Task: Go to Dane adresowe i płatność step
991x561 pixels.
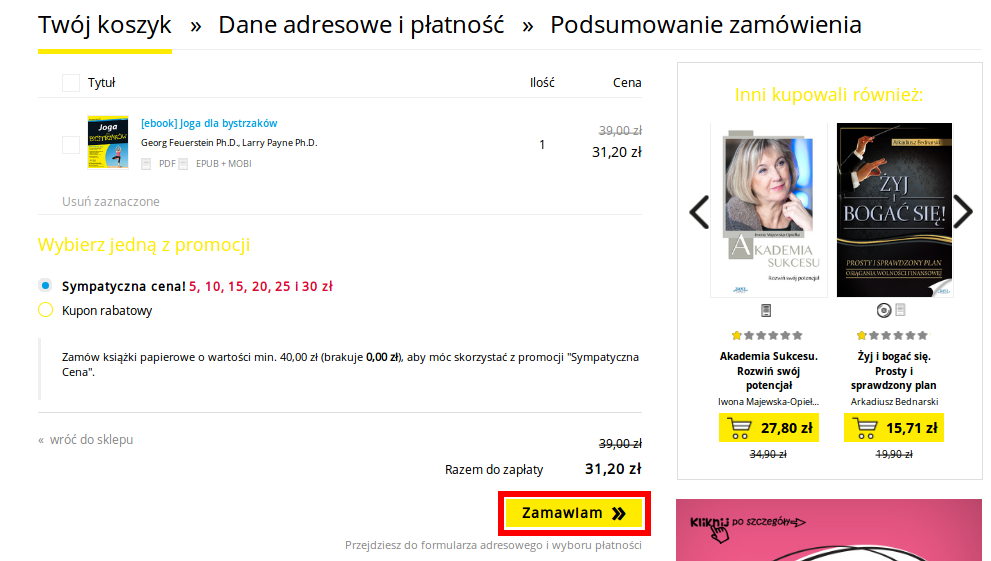Action: pos(361,25)
